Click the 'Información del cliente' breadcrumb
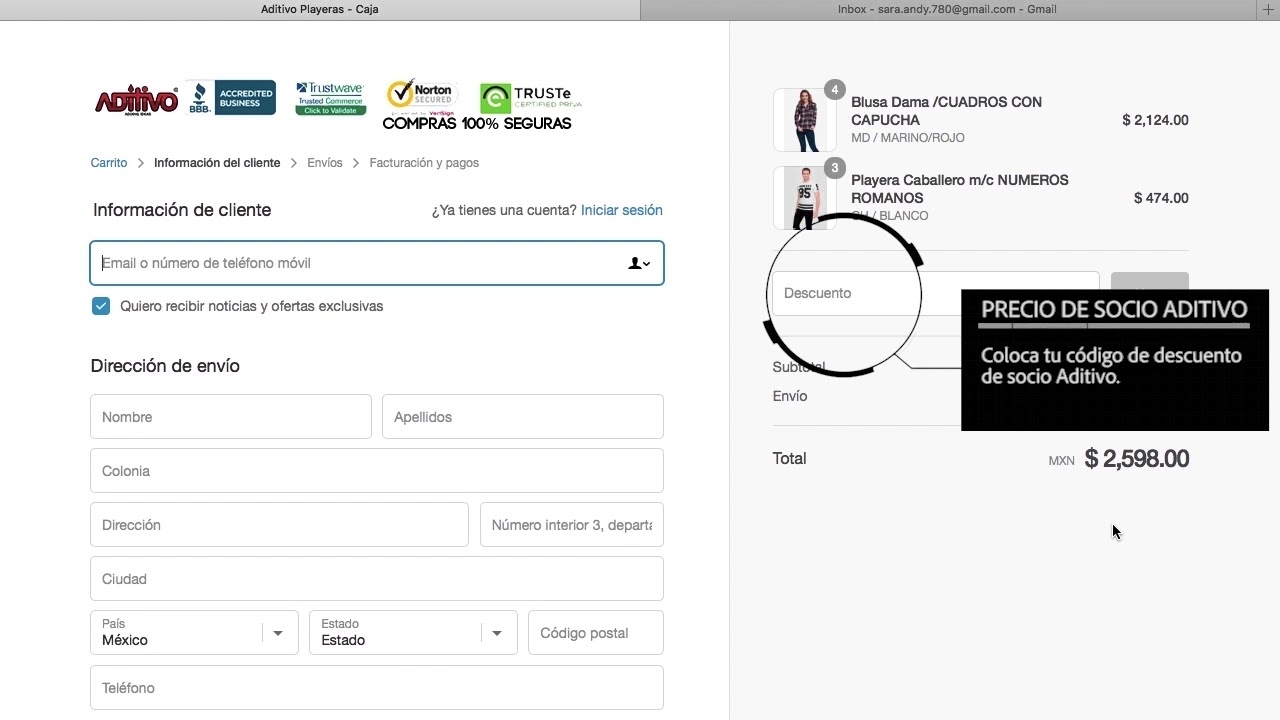This screenshot has width=1280, height=720. coord(217,162)
